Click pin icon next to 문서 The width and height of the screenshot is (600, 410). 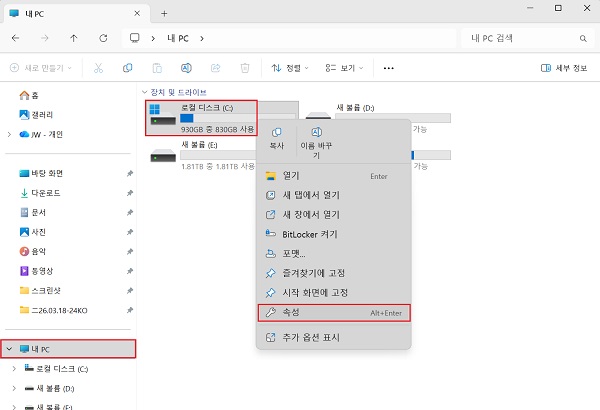coord(130,212)
